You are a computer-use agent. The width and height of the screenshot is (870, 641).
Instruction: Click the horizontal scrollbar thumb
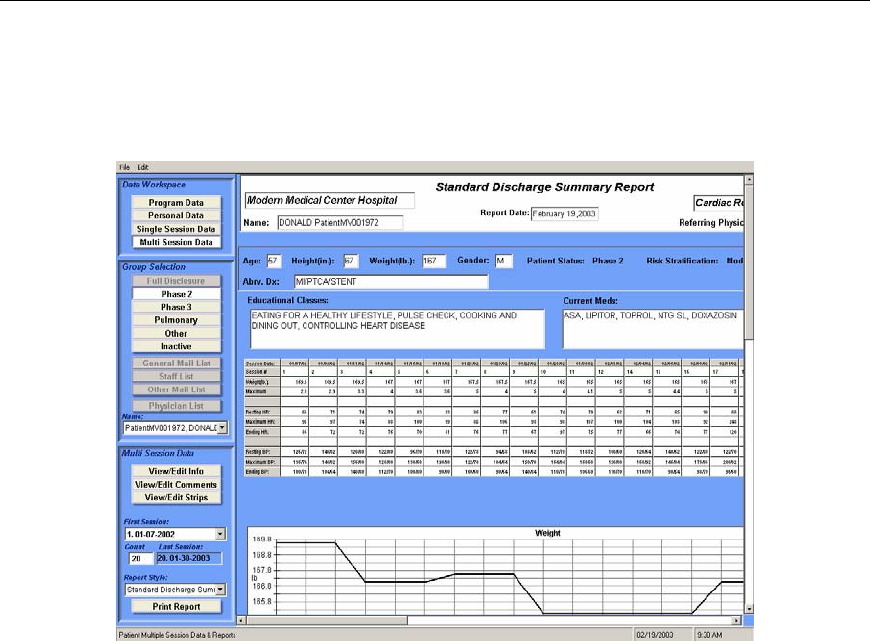(327, 620)
